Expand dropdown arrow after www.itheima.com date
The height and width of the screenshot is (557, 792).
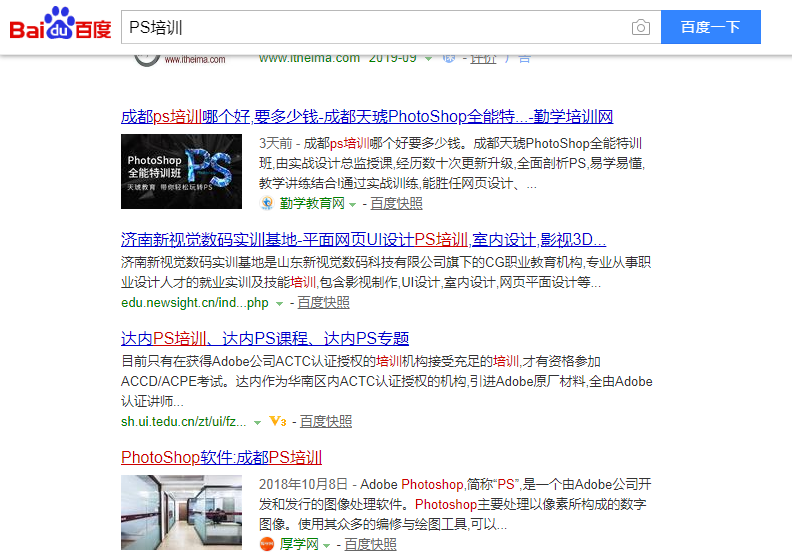tap(428, 59)
